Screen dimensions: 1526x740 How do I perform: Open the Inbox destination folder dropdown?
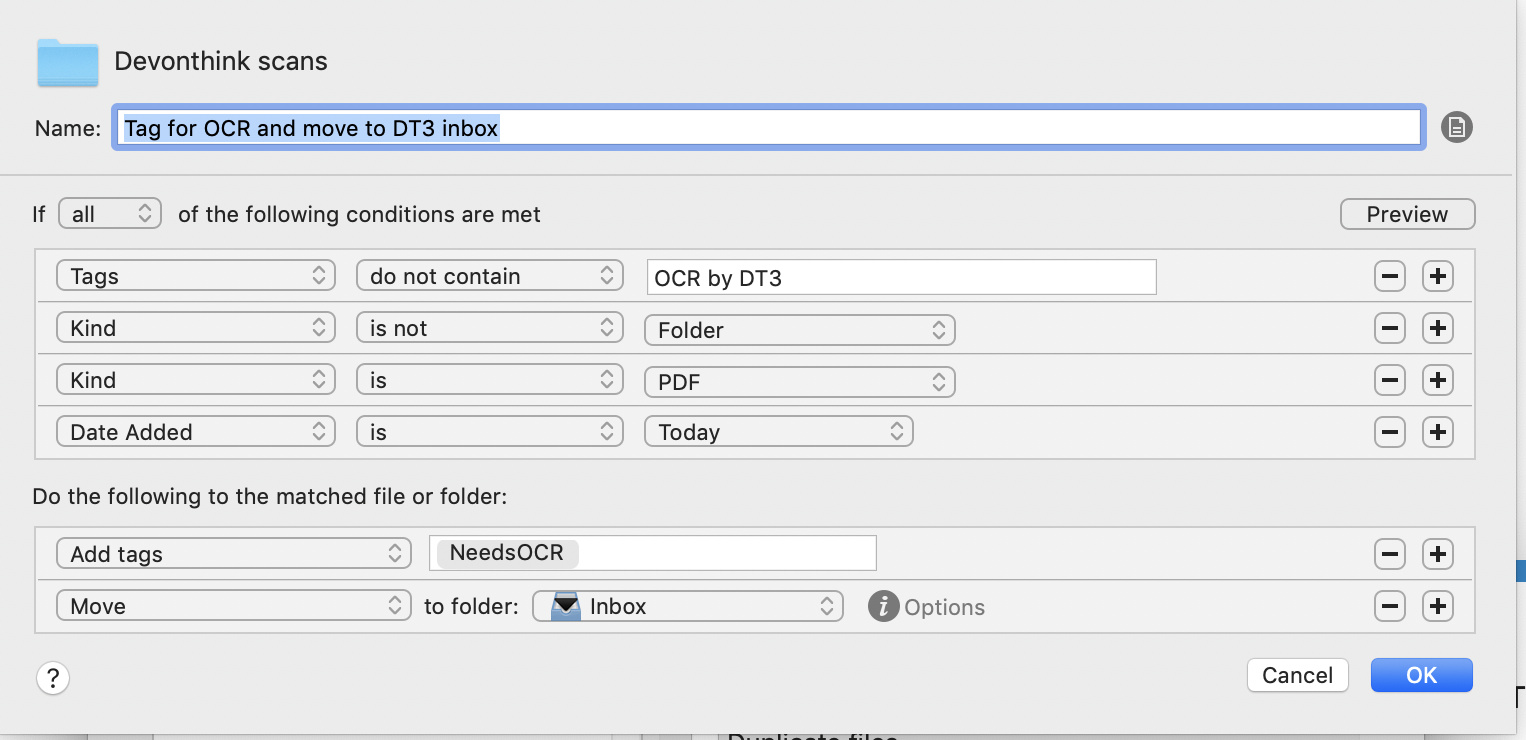click(686, 606)
